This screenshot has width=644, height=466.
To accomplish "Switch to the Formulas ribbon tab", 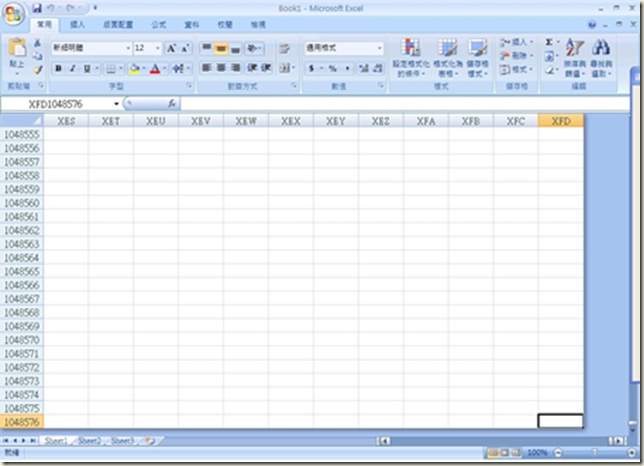I will click(159, 25).
